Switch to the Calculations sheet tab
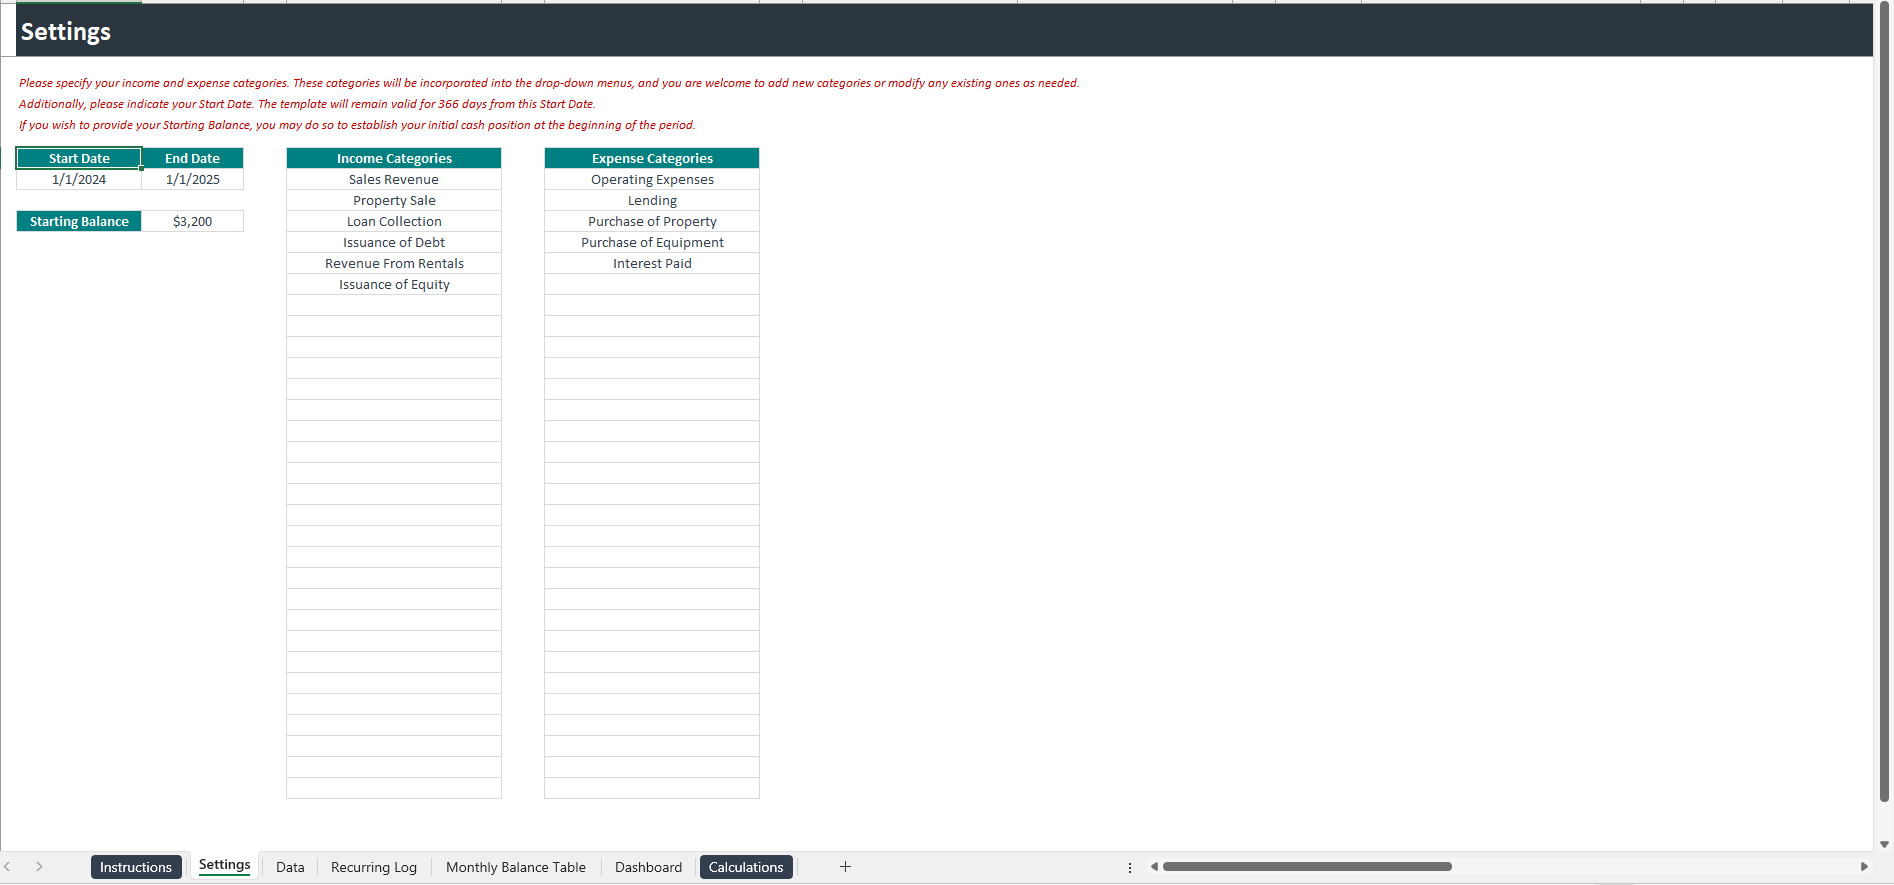The width and height of the screenshot is (1894, 885). point(746,867)
